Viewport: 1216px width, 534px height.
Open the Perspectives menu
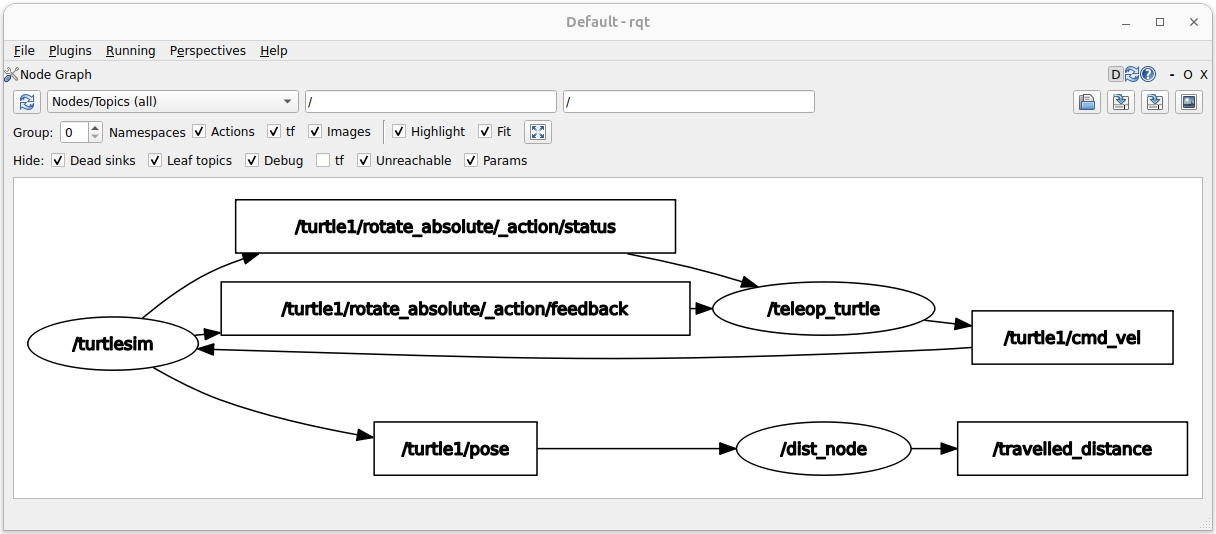[x=207, y=50]
